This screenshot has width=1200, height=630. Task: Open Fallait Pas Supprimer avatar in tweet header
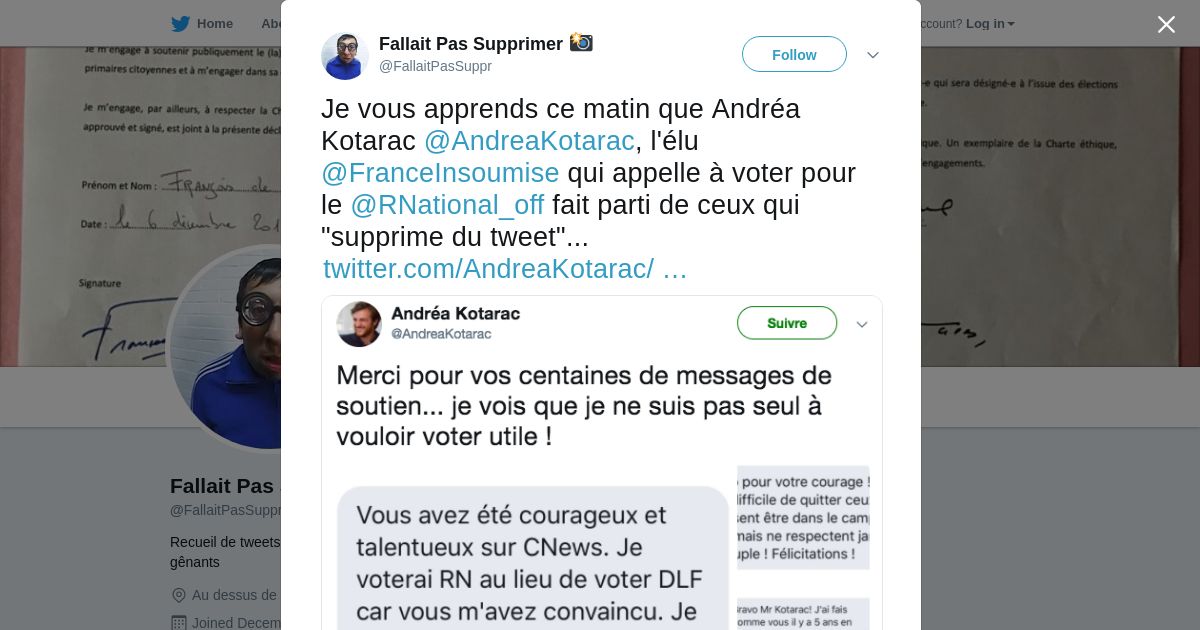(x=345, y=56)
